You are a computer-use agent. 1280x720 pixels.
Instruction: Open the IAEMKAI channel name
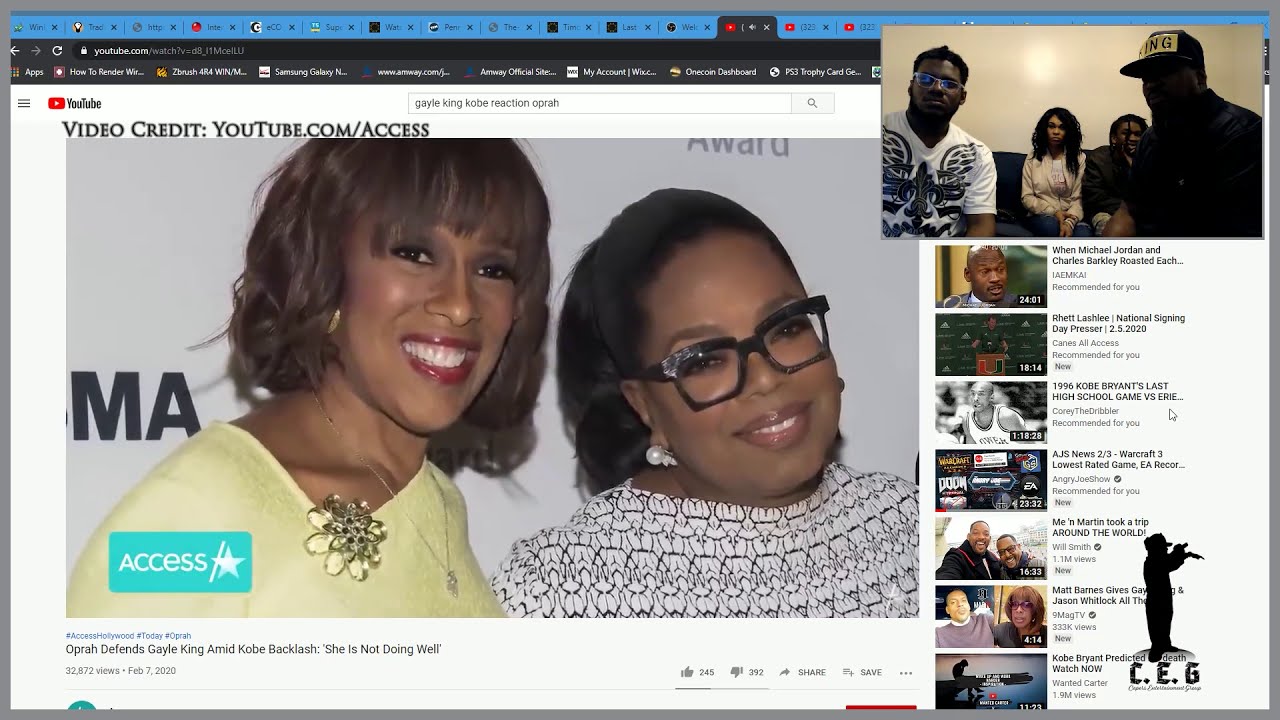pos(1069,275)
